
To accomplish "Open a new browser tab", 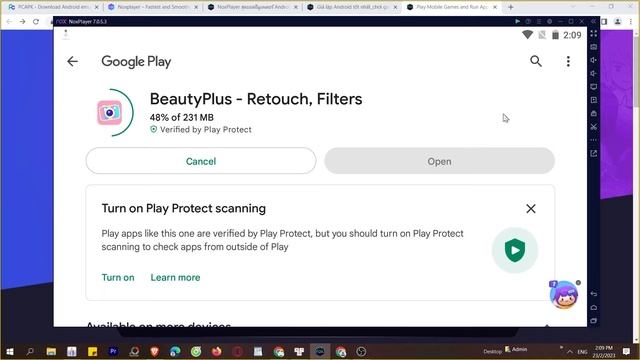I will point(511,7).
